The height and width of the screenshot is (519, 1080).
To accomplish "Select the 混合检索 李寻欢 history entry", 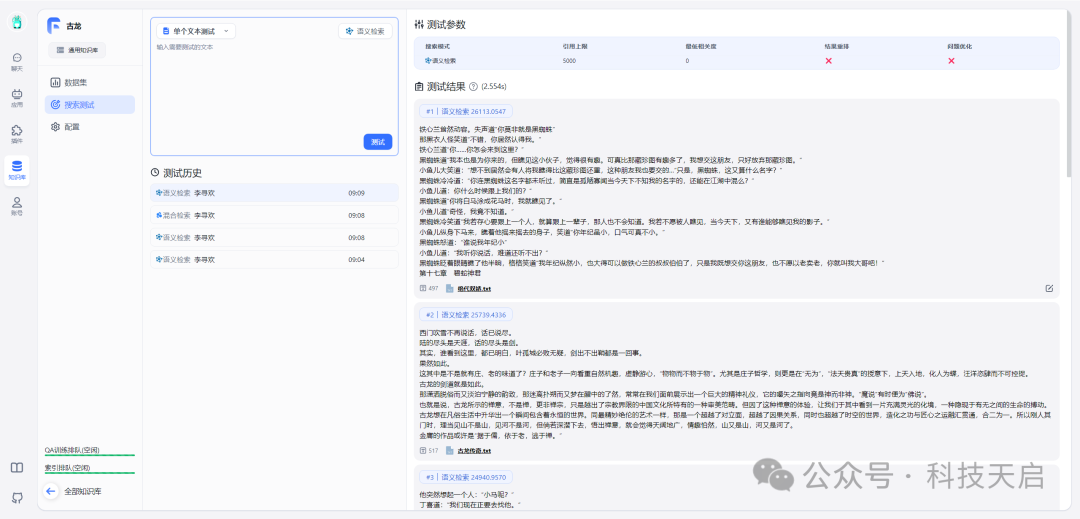I will pos(274,215).
